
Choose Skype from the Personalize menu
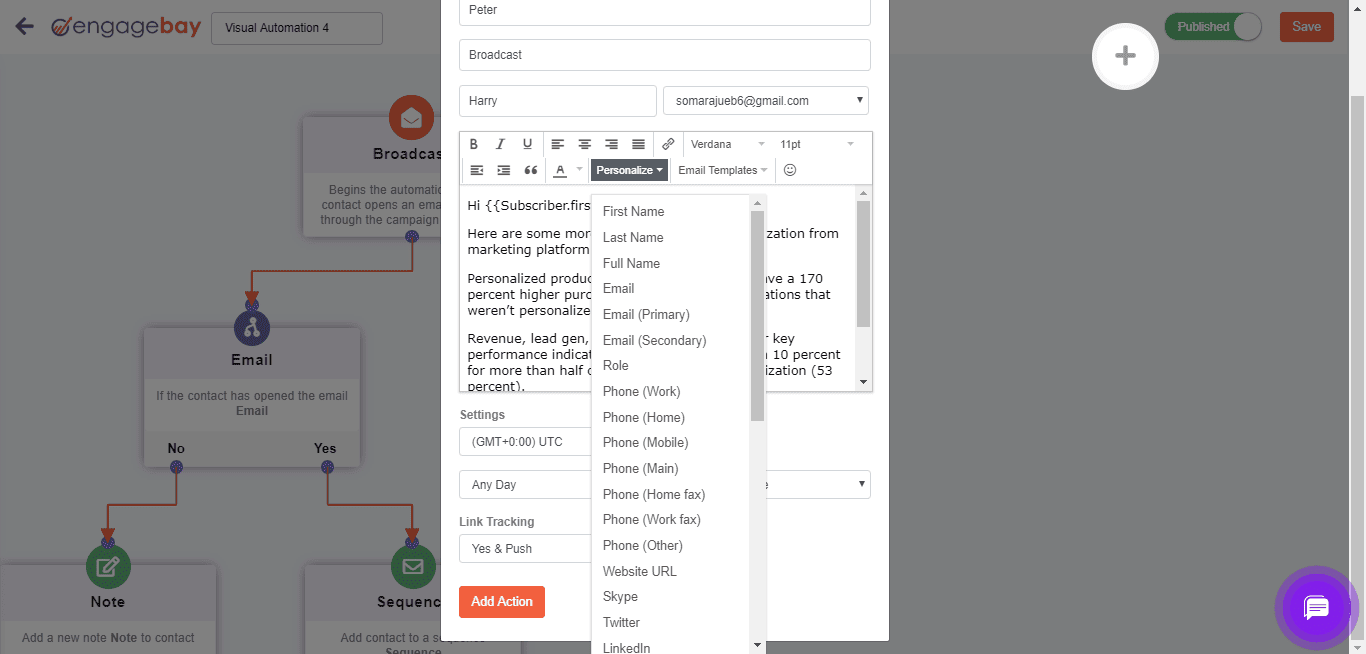(621, 596)
